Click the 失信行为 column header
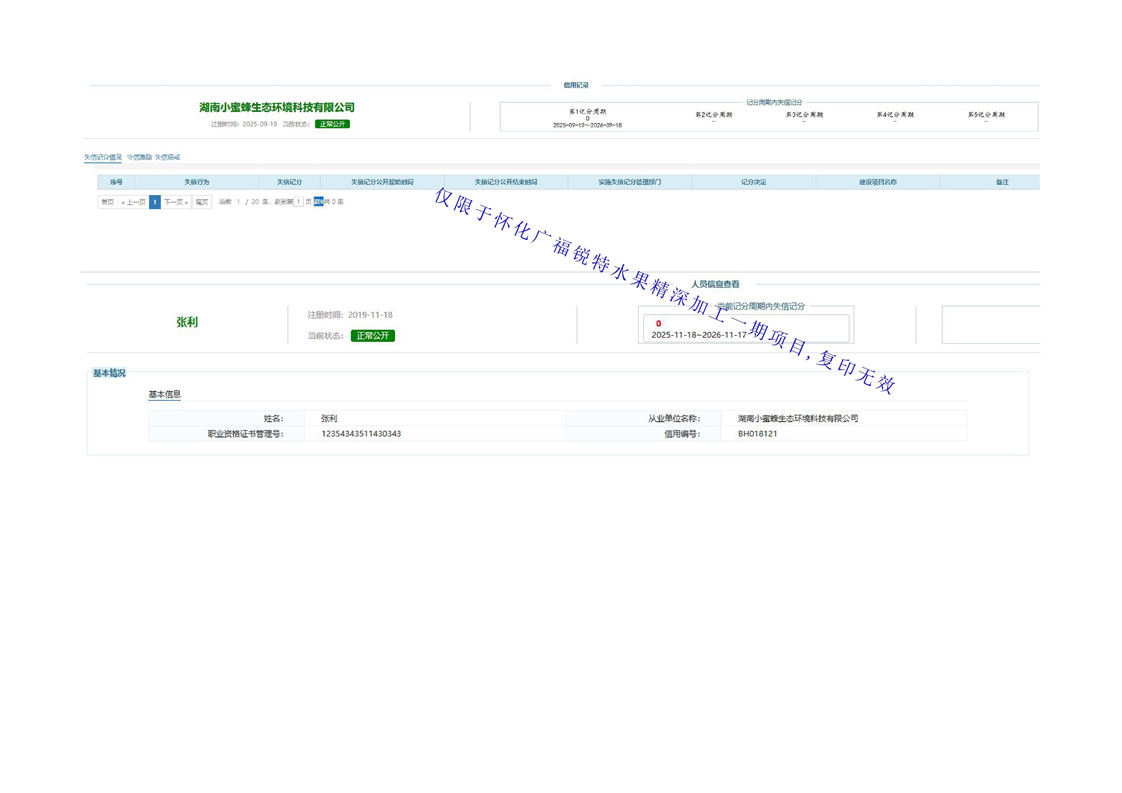The height and width of the screenshot is (793, 1122). pyautogui.click(x=197, y=183)
